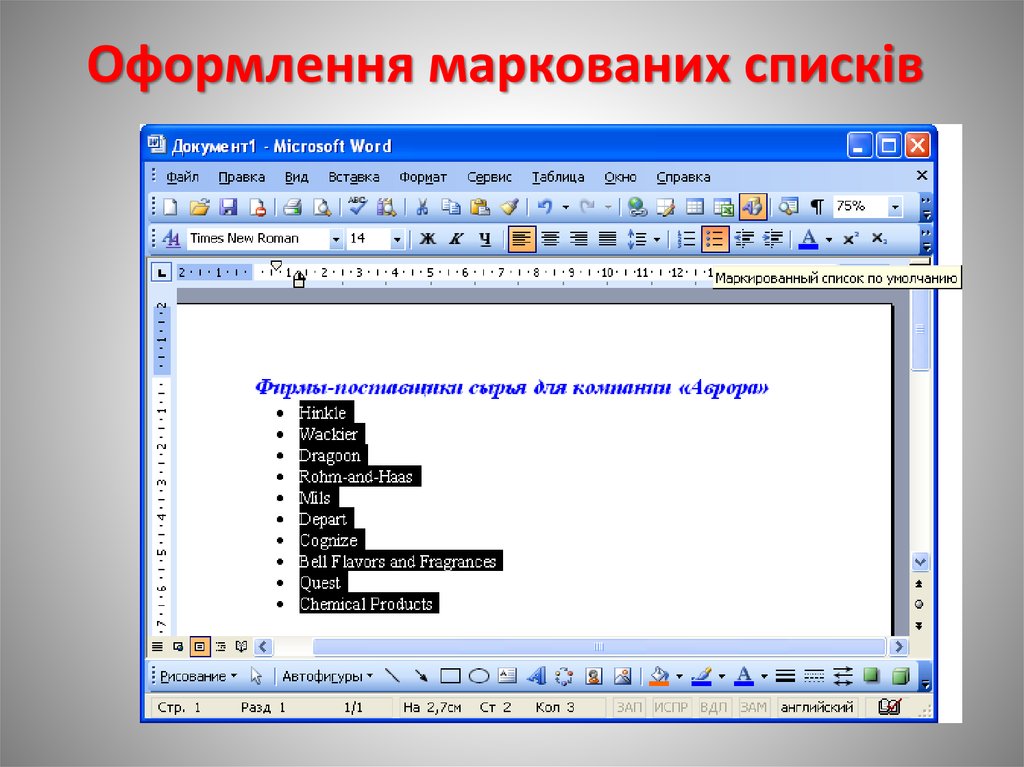Screen dimensions: 1024x767
Task: Center the paragraph text
Action: pyautogui.click(x=550, y=239)
